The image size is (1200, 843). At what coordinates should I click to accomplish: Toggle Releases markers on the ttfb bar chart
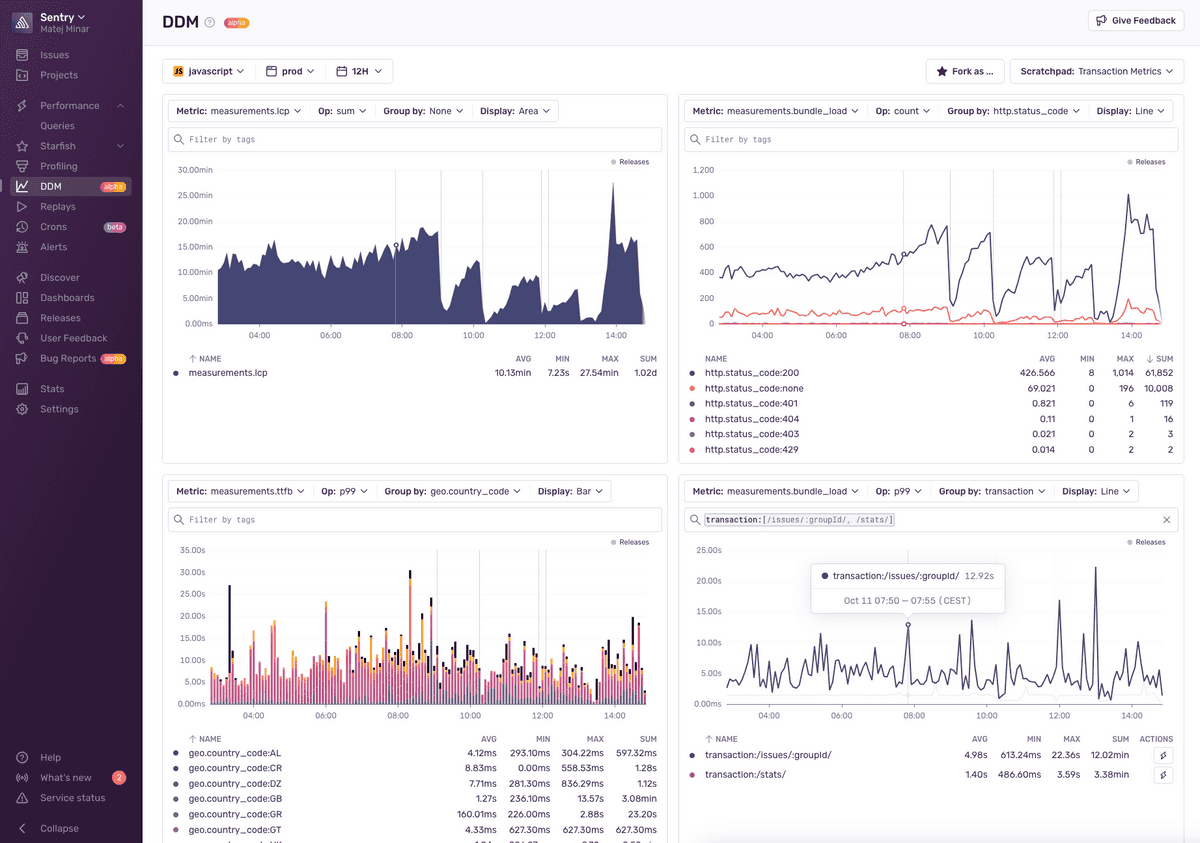click(630, 542)
